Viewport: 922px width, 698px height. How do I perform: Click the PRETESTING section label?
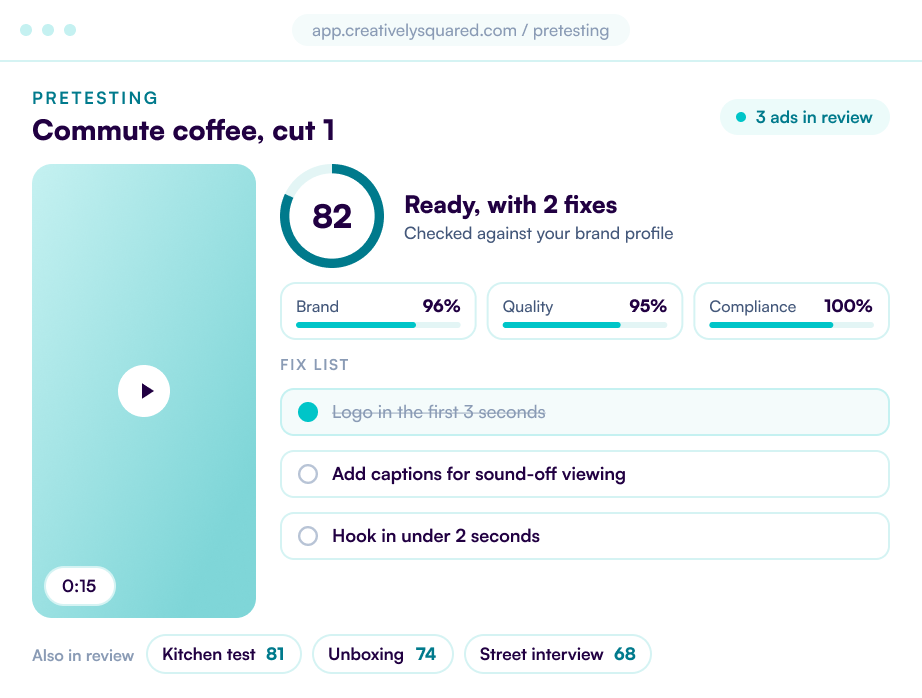(x=95, y=98)
